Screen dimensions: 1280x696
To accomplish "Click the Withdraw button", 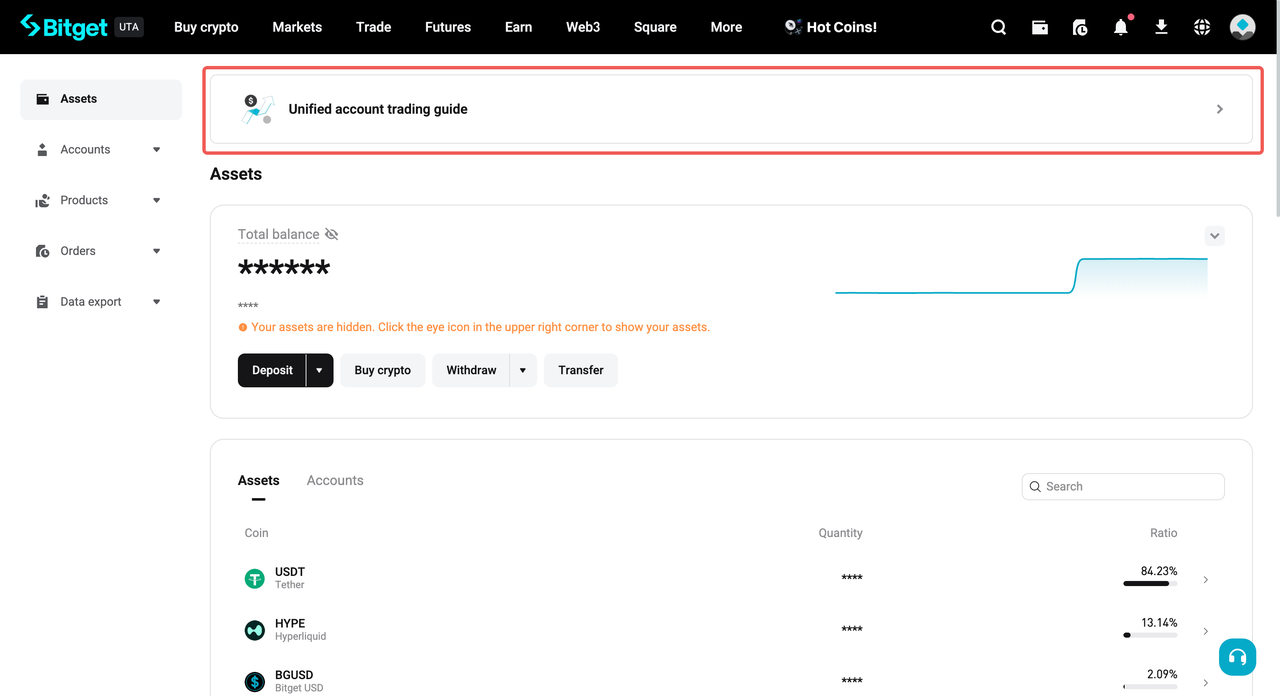I will click(471, 370).
